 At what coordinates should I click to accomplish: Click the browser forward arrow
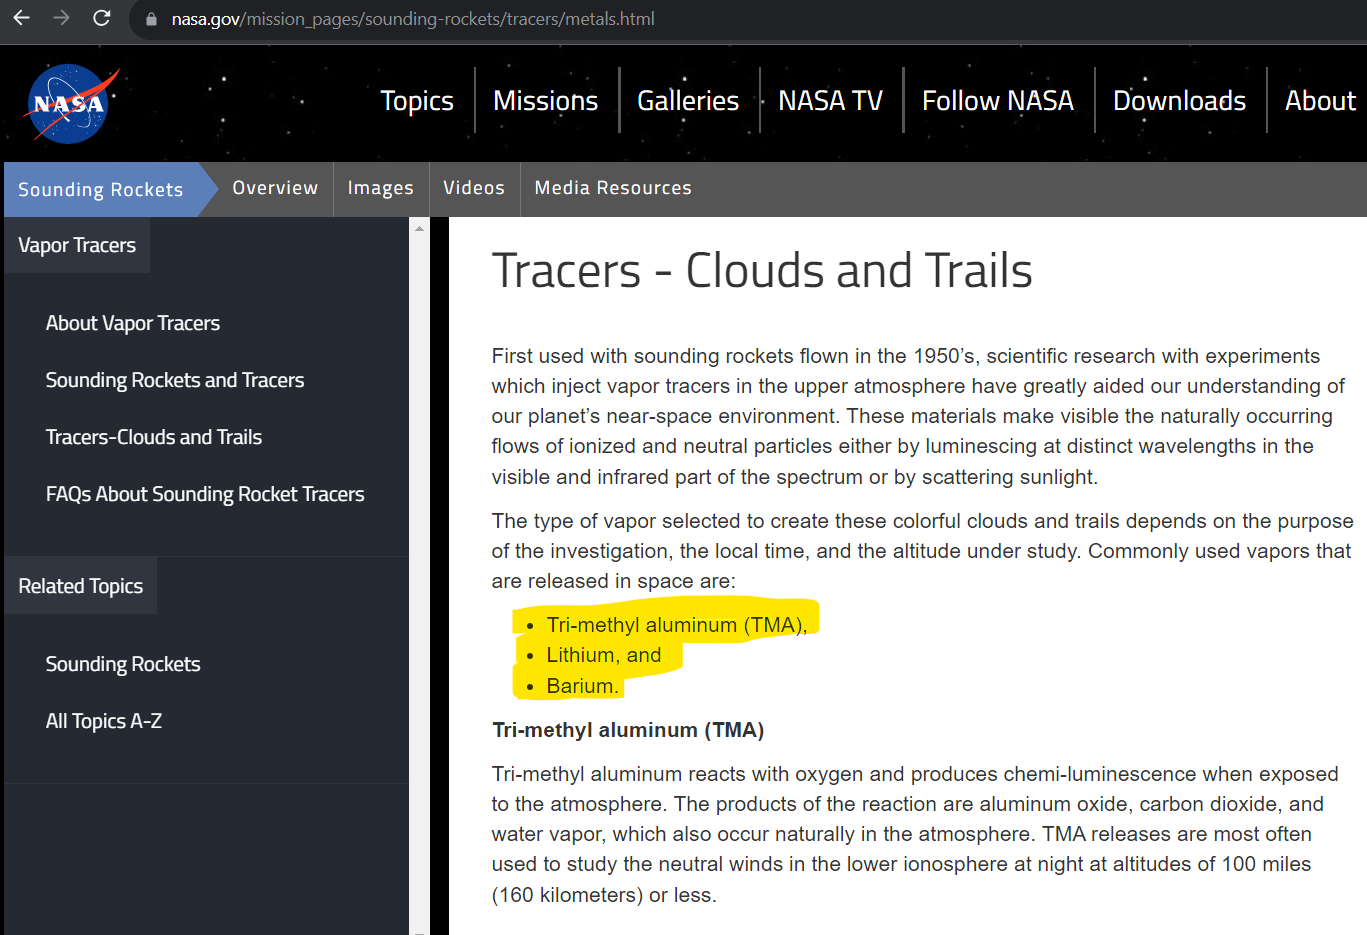(61, 18)
